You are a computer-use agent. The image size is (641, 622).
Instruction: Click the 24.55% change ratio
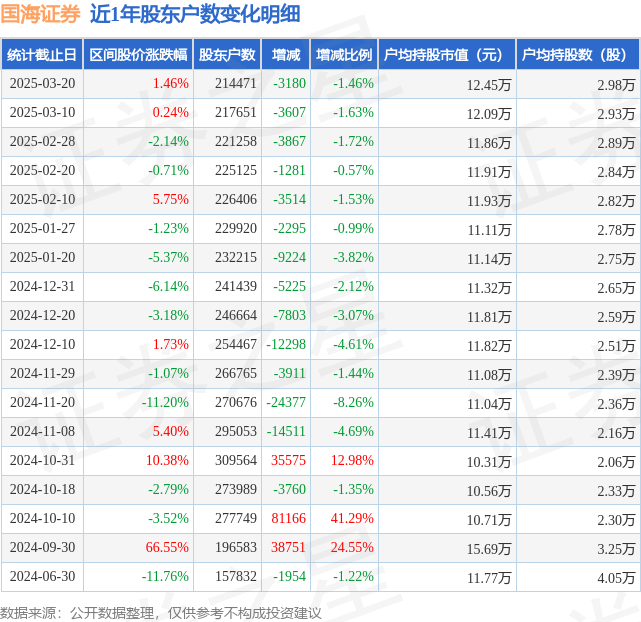click(352, 548)
